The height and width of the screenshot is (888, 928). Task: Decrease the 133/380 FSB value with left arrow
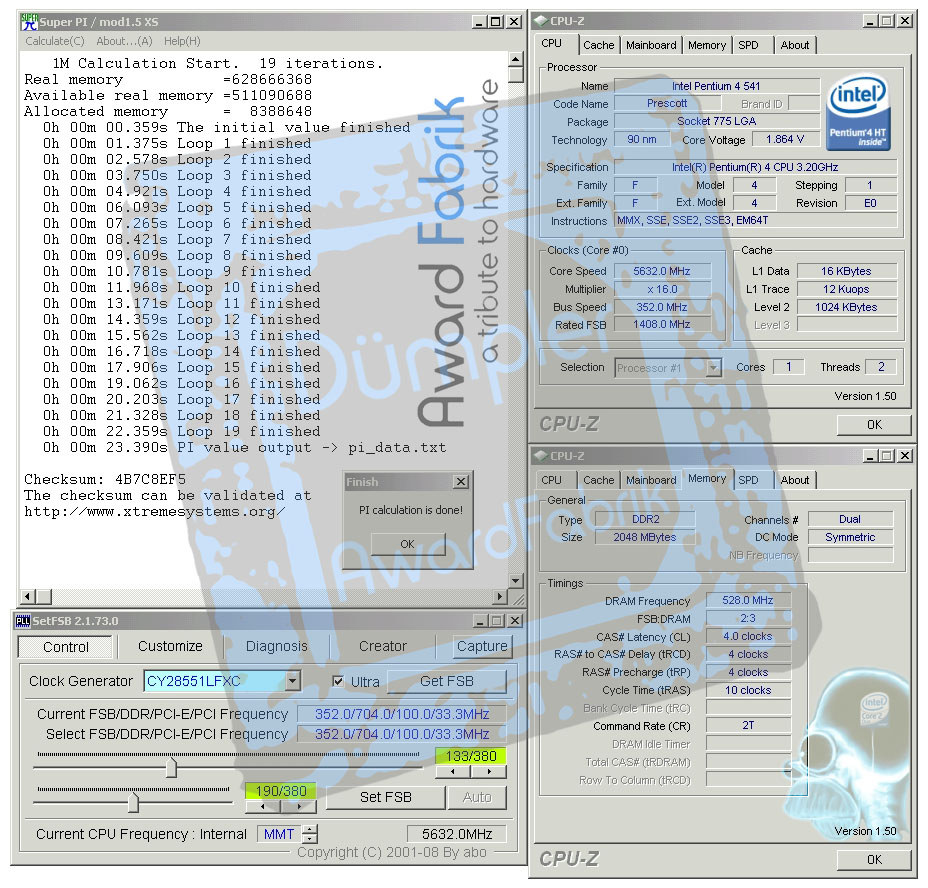(x=453, y=772)
